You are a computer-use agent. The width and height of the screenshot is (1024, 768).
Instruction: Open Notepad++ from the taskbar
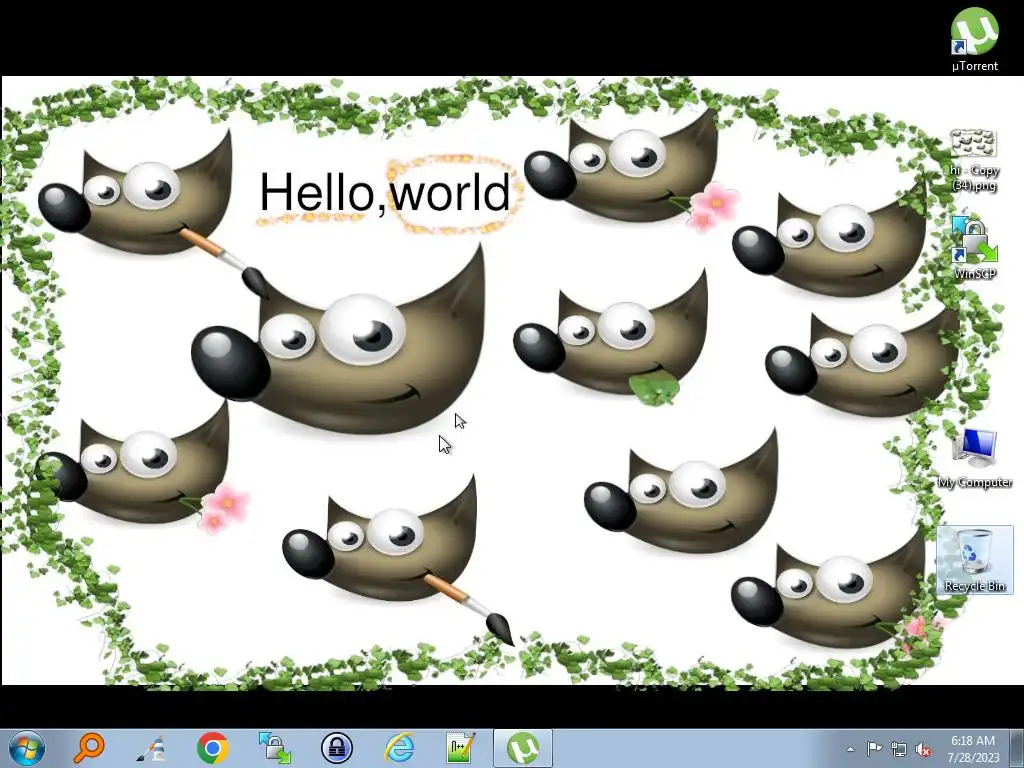tap(461, 748)
